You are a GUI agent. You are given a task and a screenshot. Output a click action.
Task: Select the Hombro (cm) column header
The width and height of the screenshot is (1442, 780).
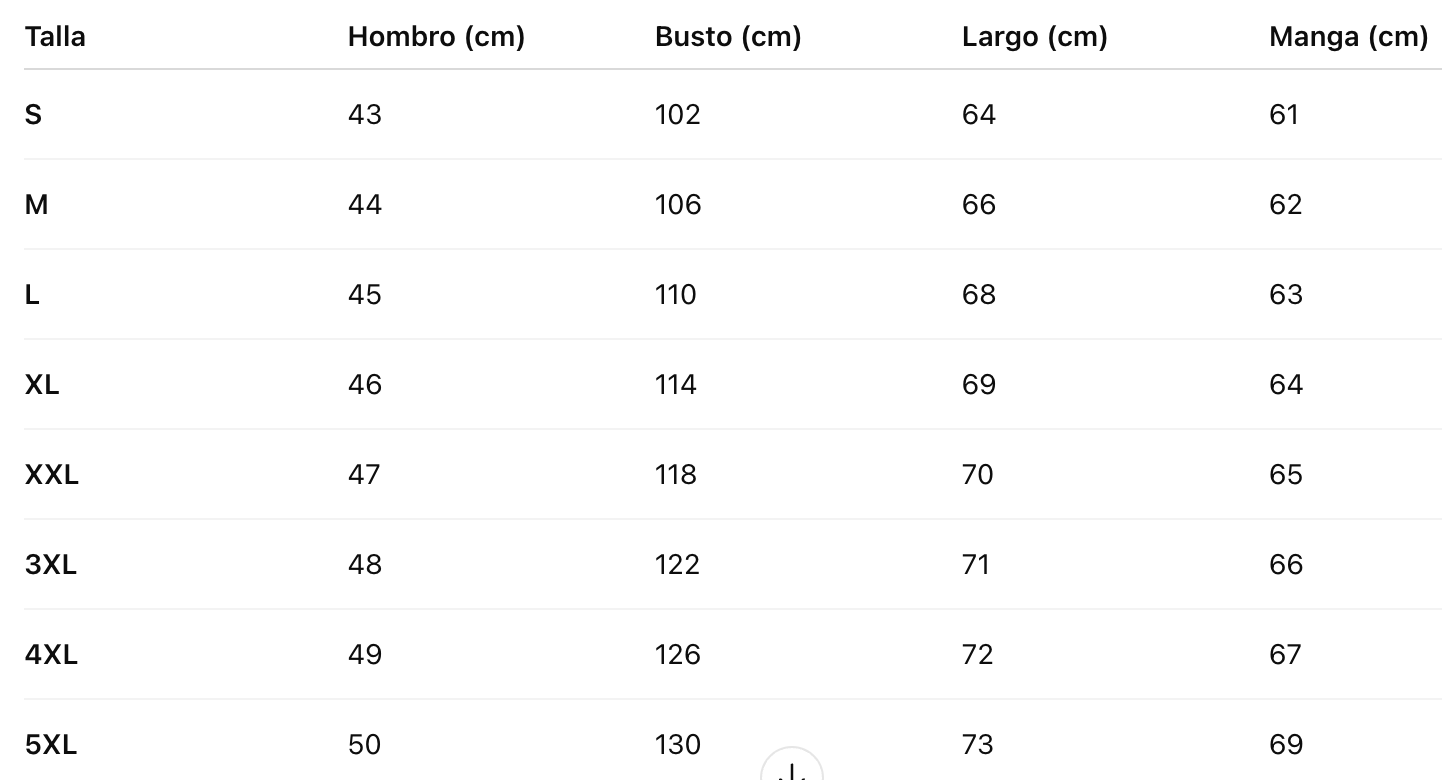[x=436, y=37]
